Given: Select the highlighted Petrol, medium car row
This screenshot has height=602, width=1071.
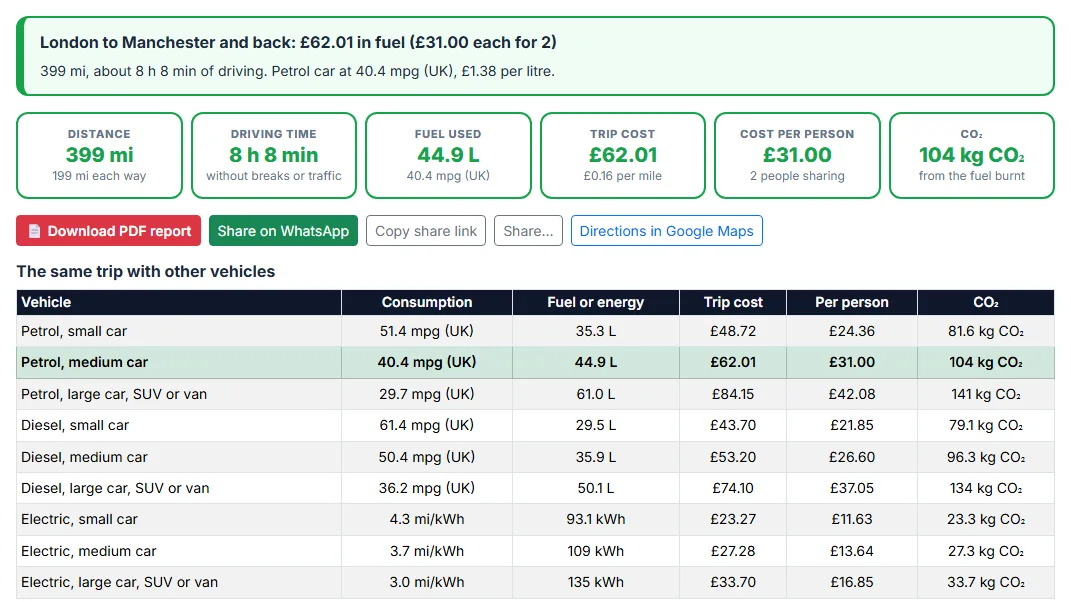Looking at the screenshot, I should pos(536,363).
